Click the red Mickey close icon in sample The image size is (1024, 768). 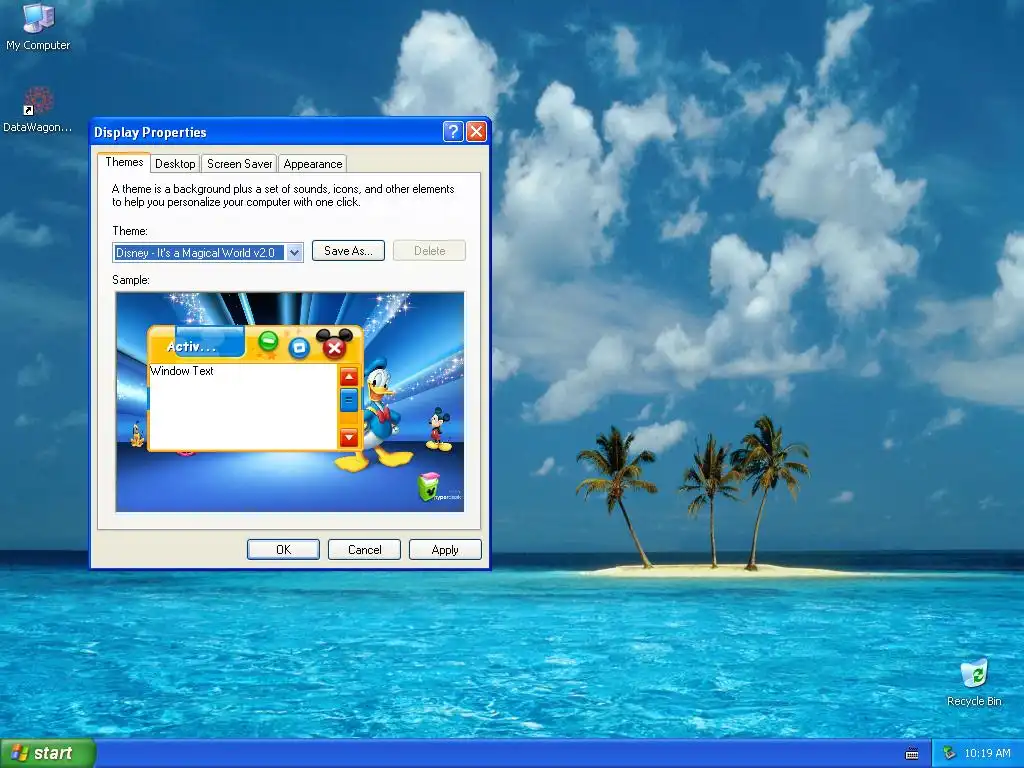334,344
